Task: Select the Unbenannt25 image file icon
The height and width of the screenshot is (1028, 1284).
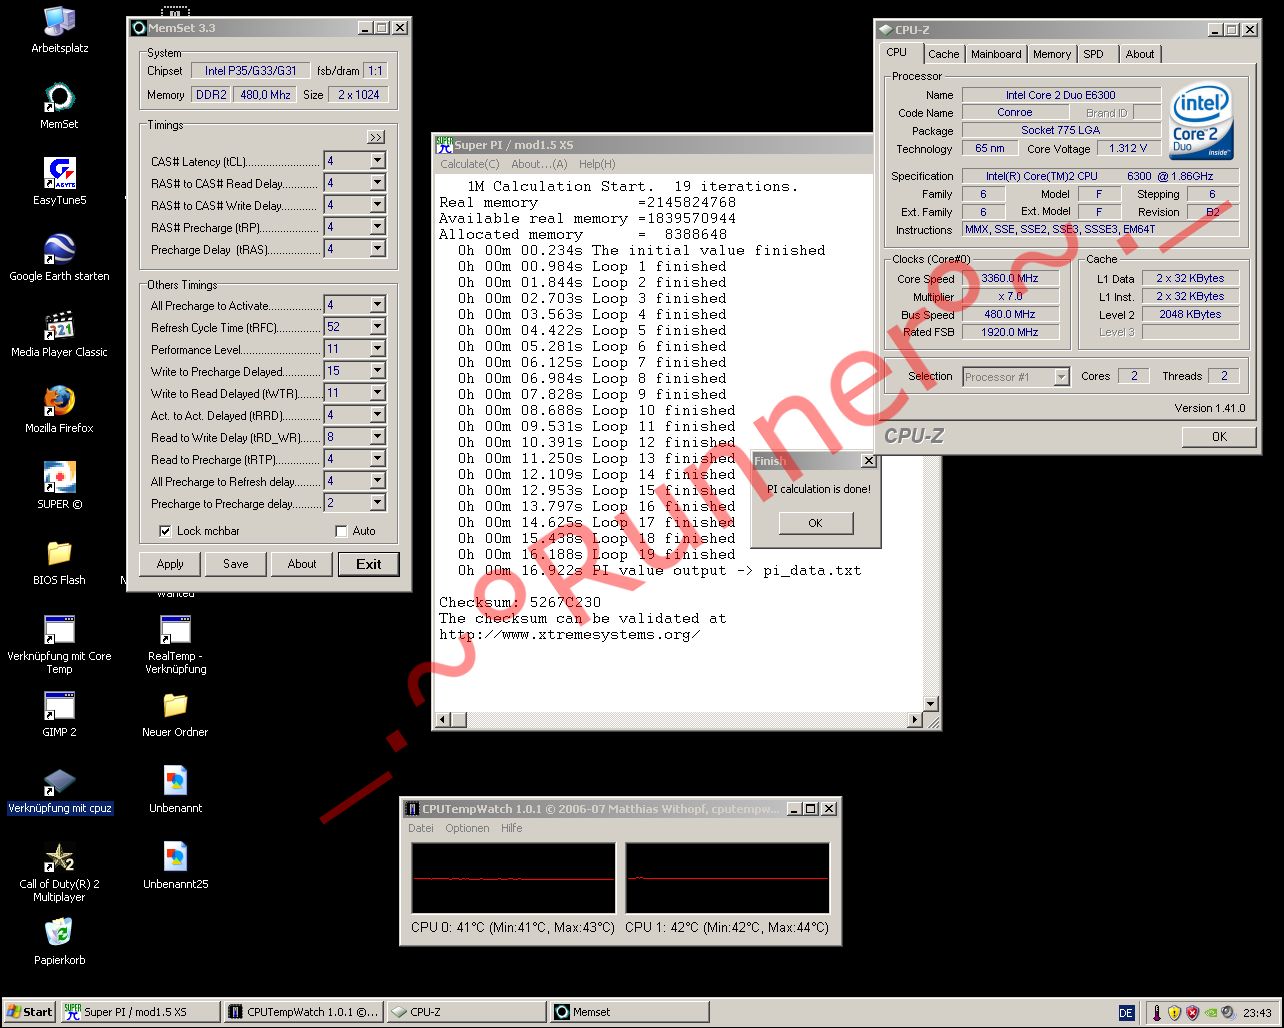Action: tap(175, 866)
